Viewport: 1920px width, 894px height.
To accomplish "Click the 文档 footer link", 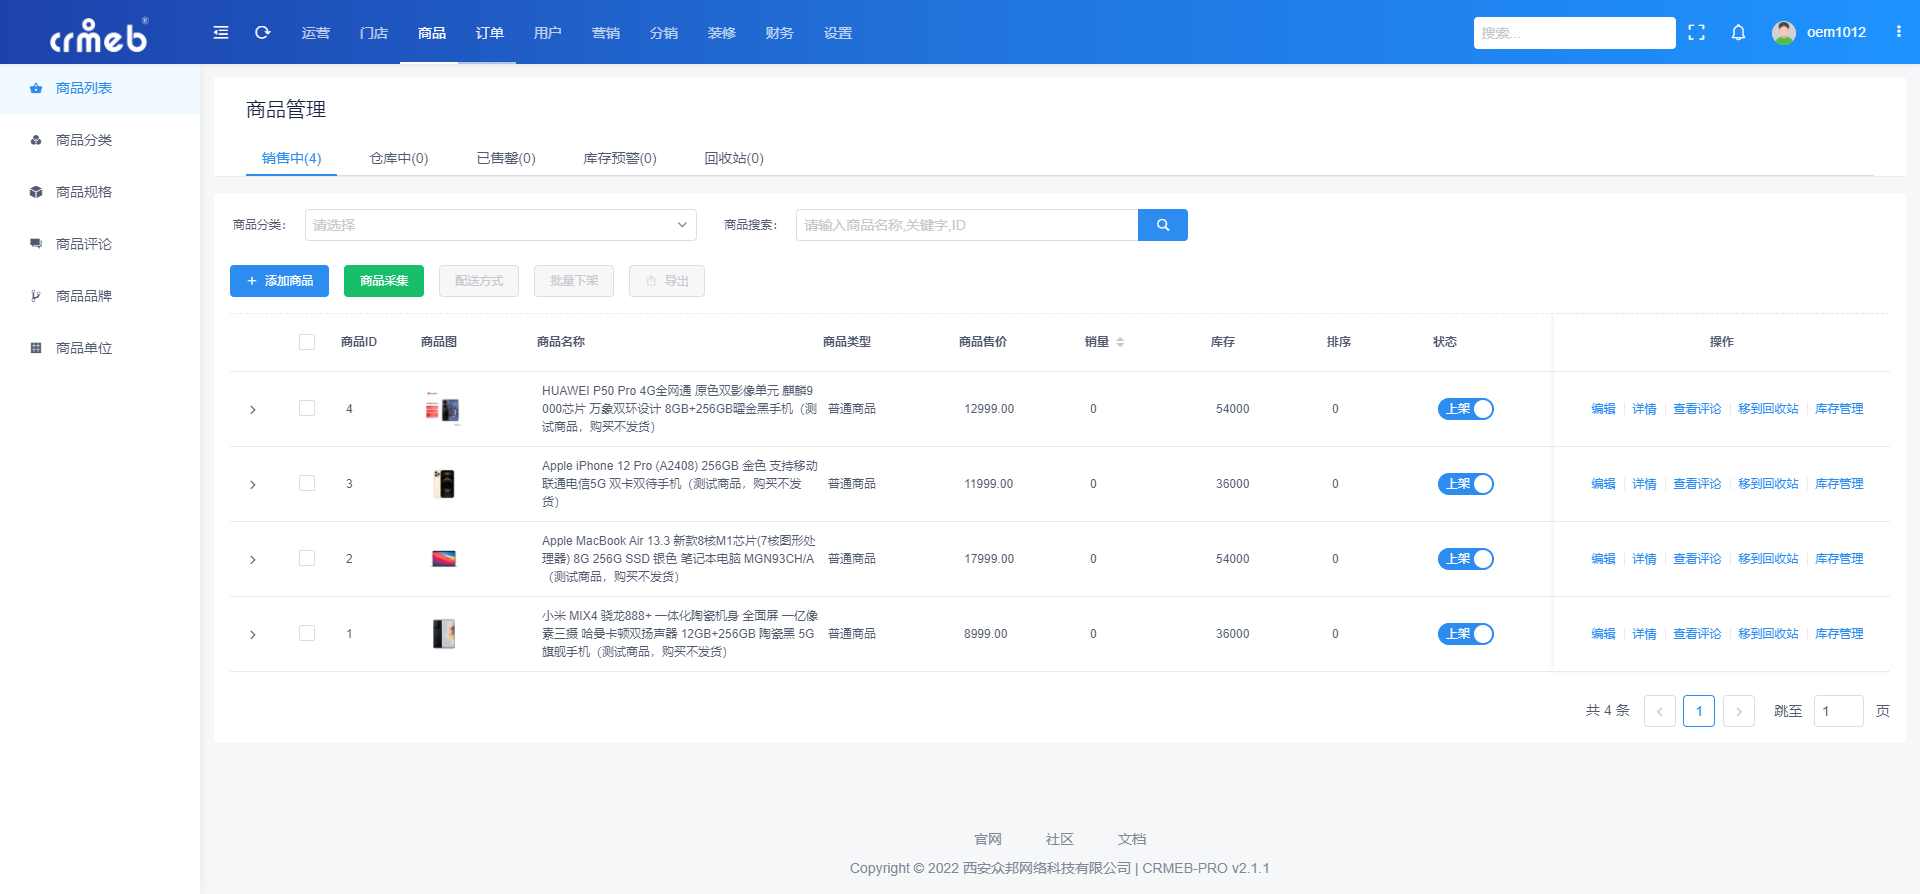I will [1132, 839].
